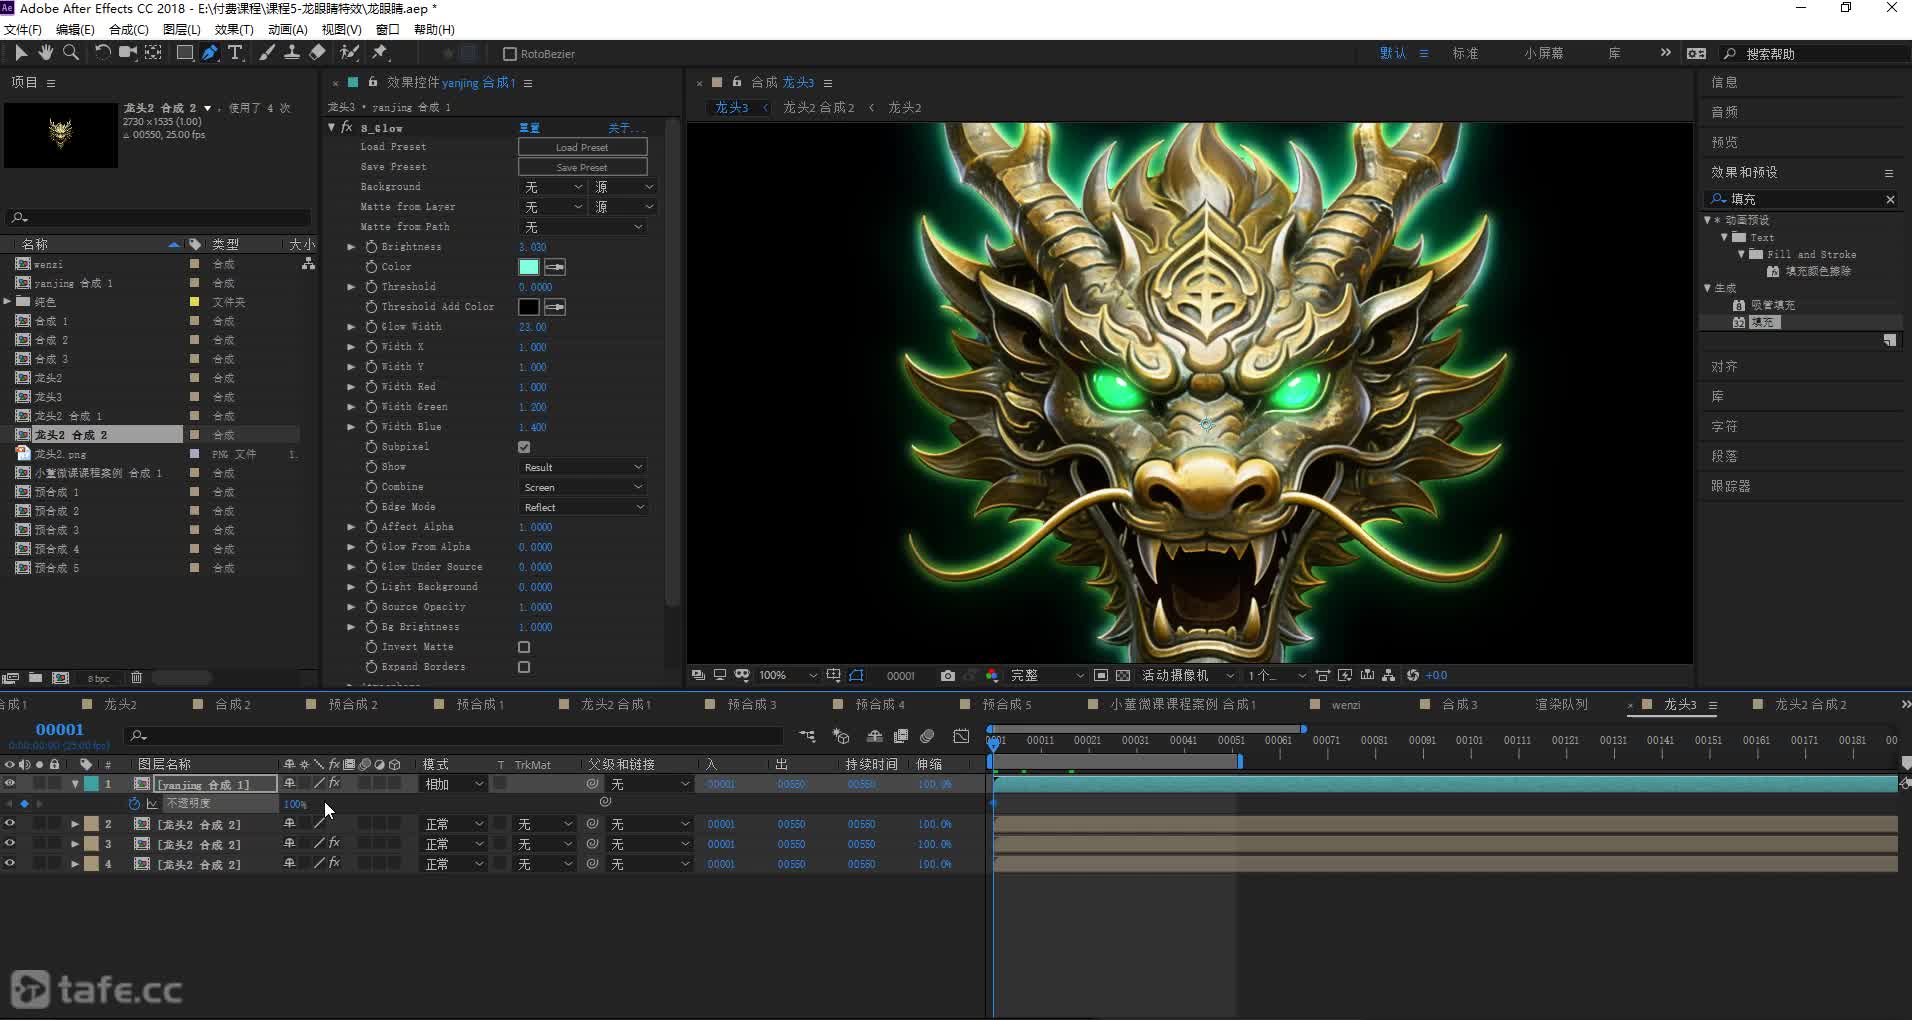Select the Hand tool
The width and height of the screenshot is (1912, 1020).
click(x=46, y=53)
